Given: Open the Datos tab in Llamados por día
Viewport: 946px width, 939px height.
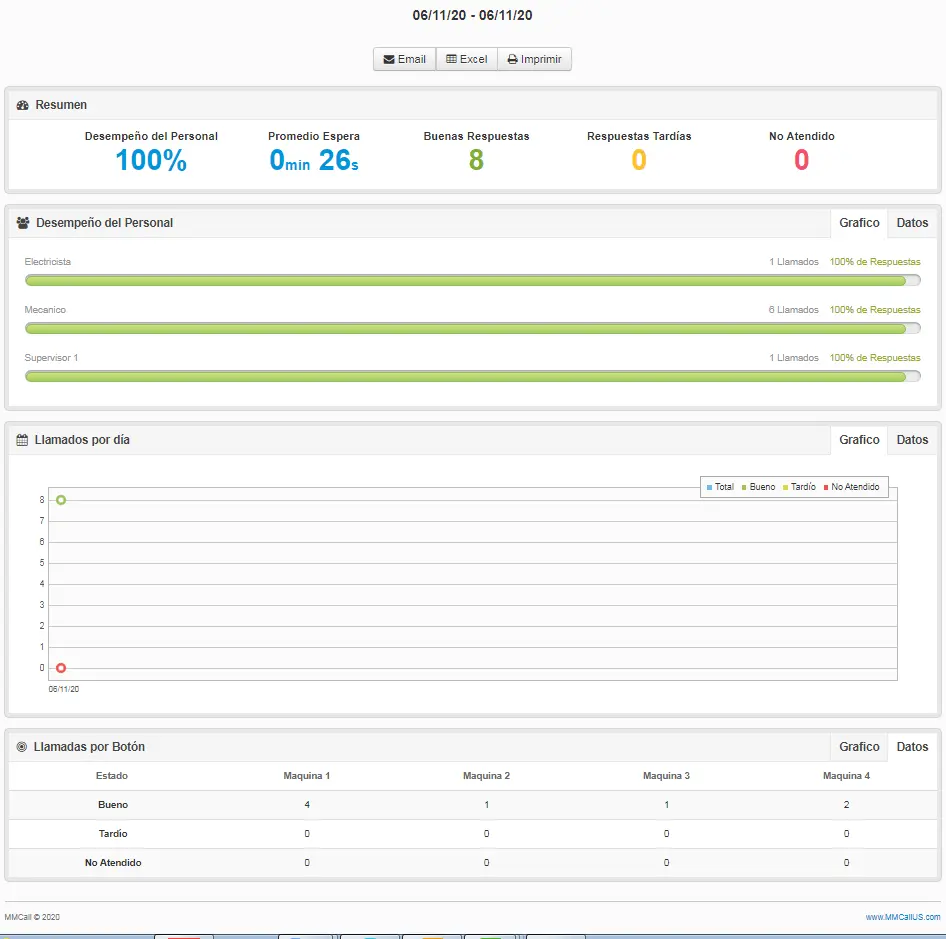Looking at the screenshot, I should (x=912, y=440).
